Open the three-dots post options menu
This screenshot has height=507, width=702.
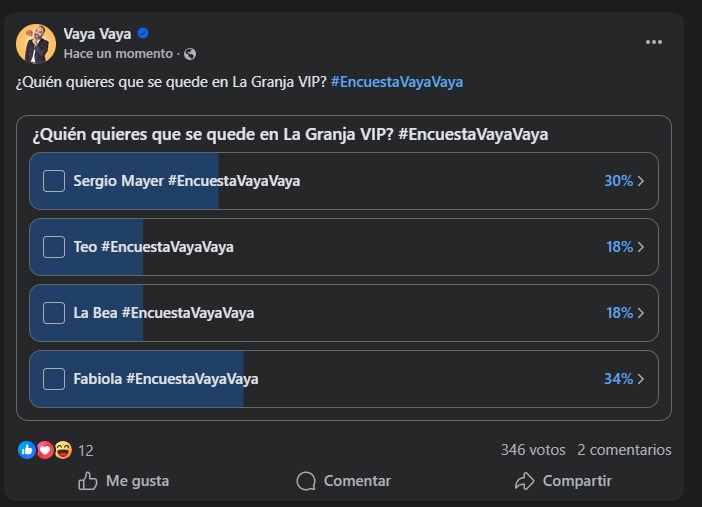coord(654,42)
